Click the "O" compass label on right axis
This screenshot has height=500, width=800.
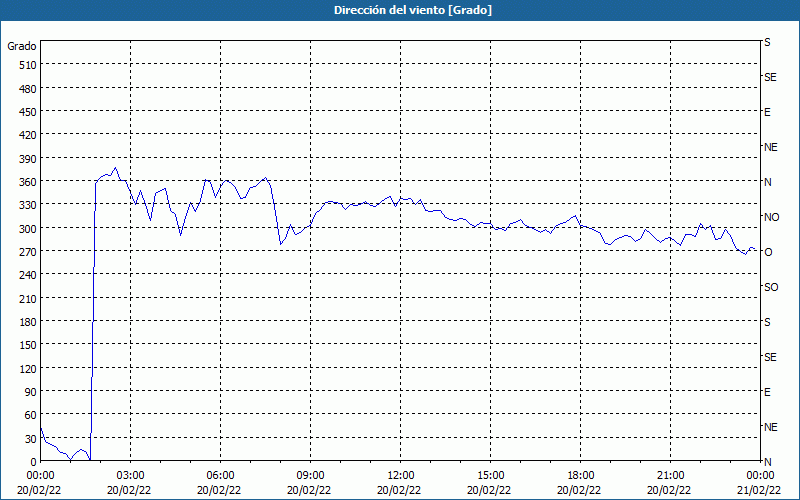click(x=768, y=252)
